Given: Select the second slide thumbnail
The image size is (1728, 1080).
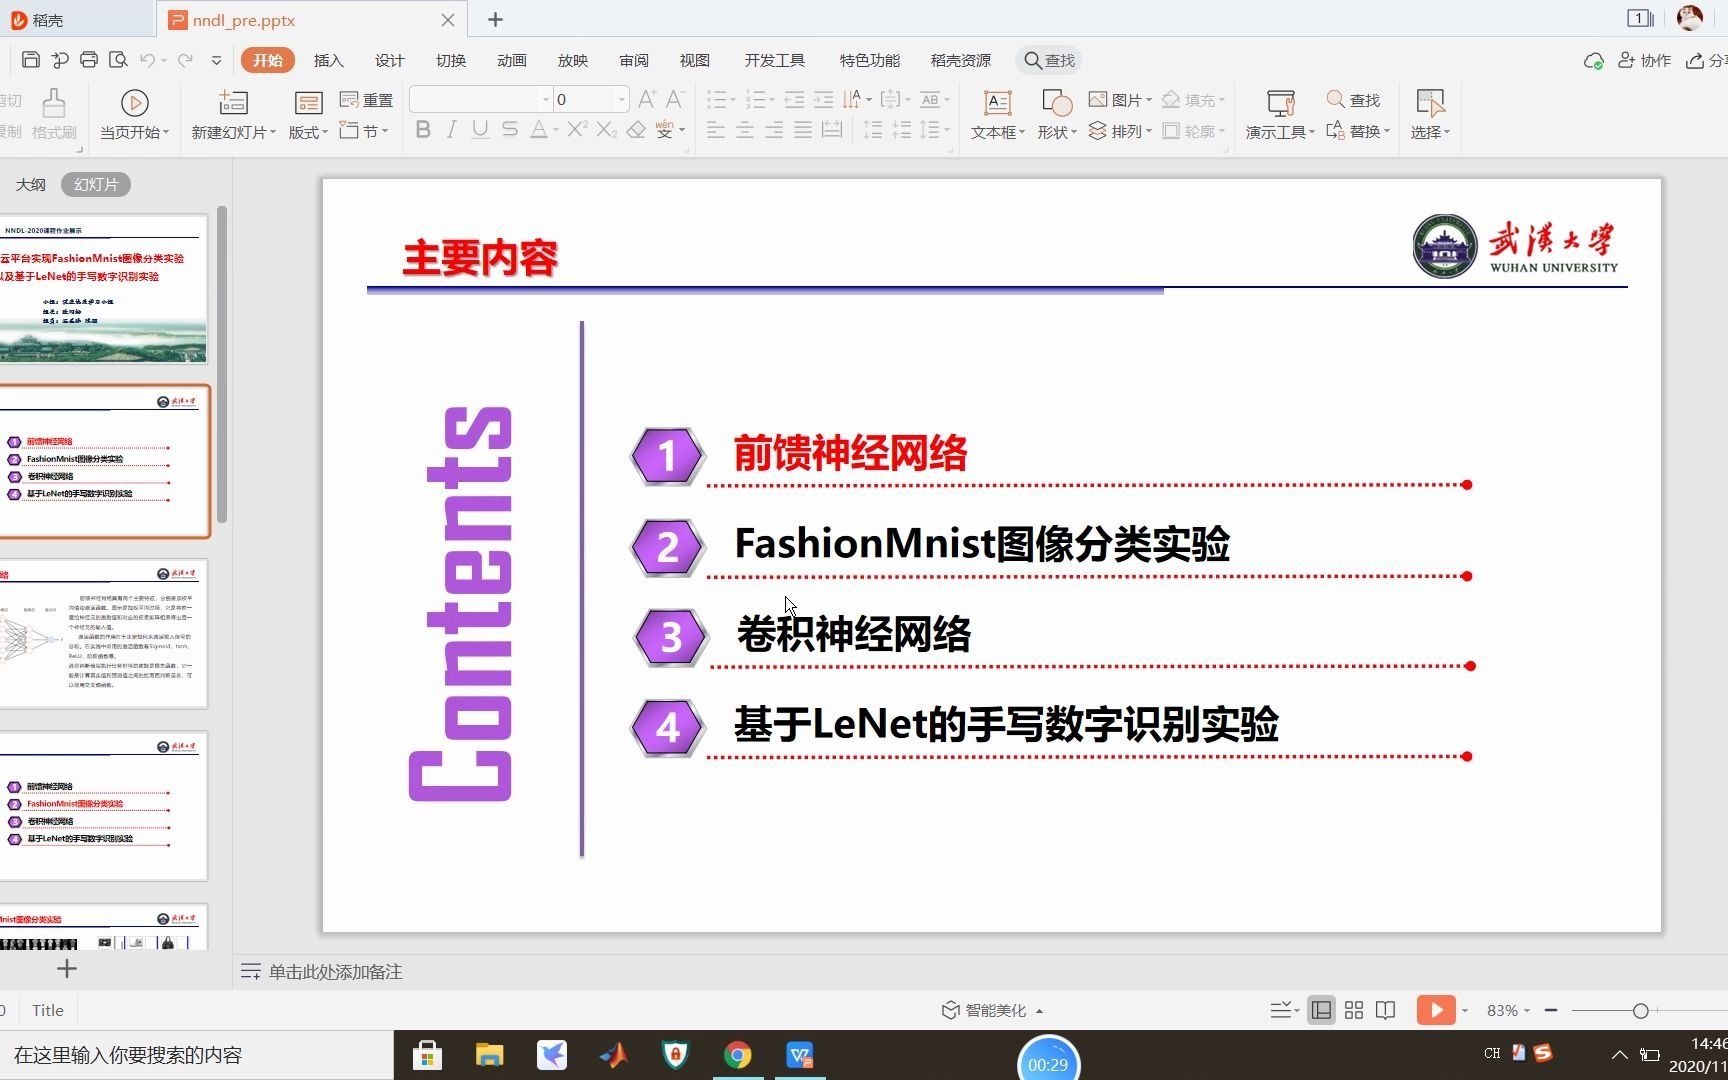Looking at the screenshot, I should point(104,462).
